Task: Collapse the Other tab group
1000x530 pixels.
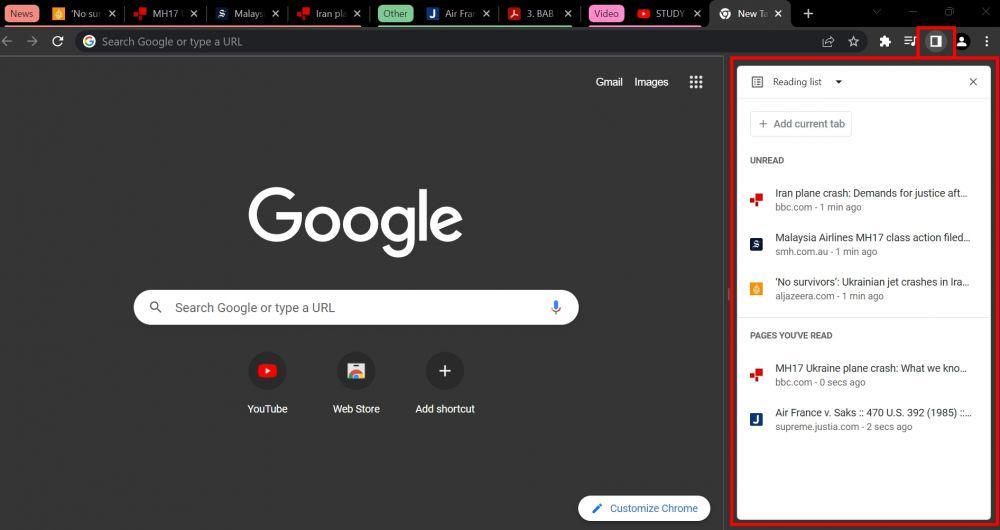Action: pyautogui.click(x=395, y=13)
